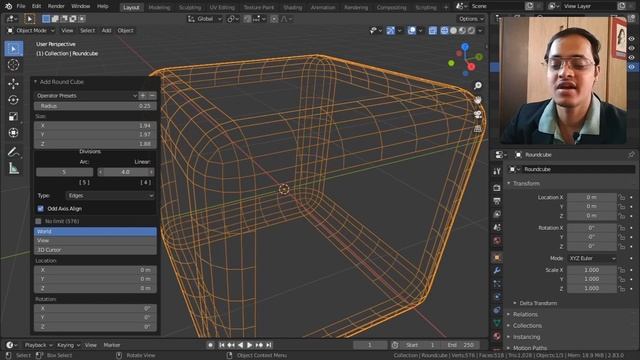Adjust the Radius slider field

[x=95, y=106]
